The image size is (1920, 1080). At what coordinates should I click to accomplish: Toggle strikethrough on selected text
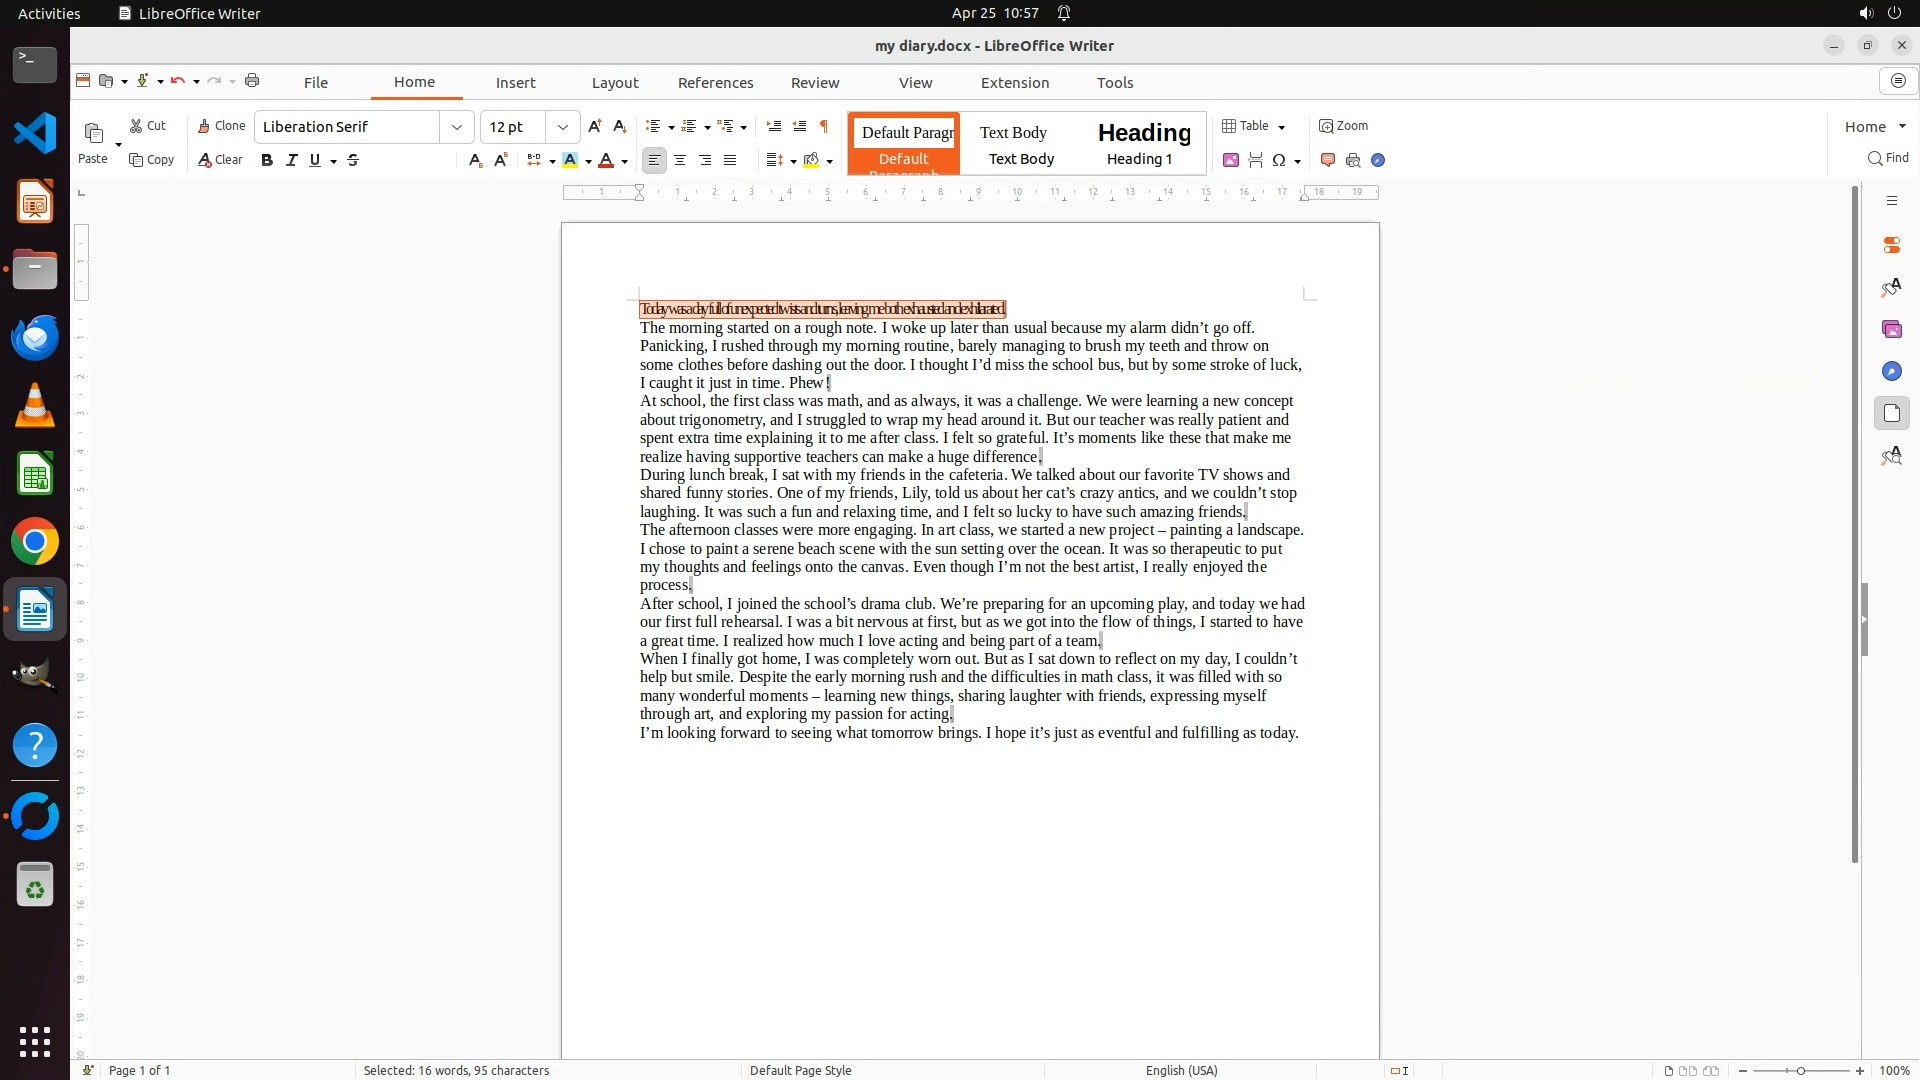[x=353, y=160]
